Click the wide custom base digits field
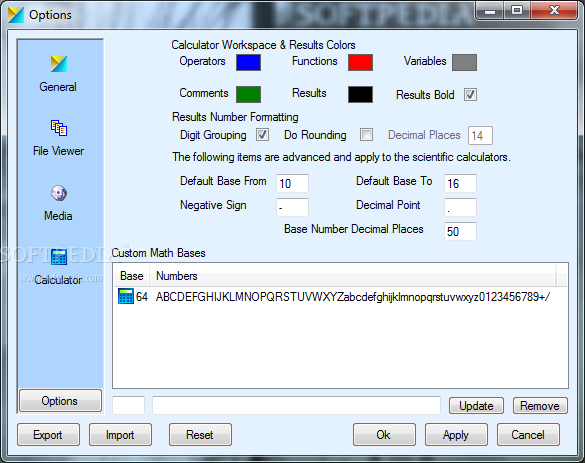This screenshot has width=585, height=463. [x=297, y=405]
